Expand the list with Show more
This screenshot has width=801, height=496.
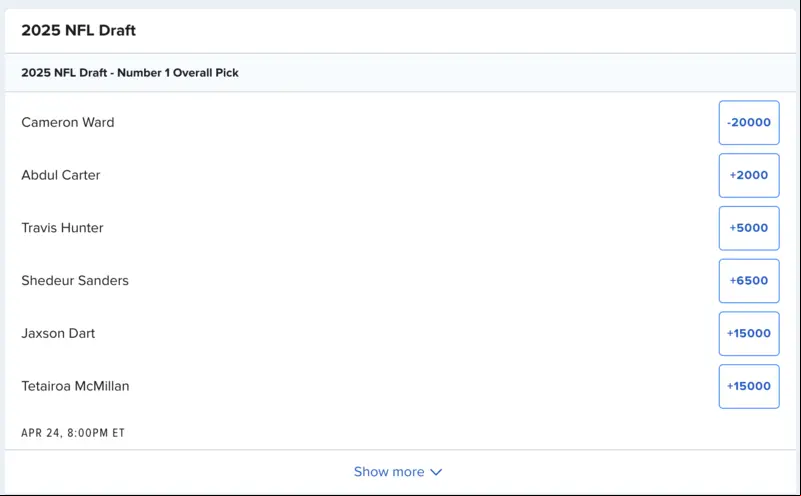pyautogui.click(x=397, y=471)
